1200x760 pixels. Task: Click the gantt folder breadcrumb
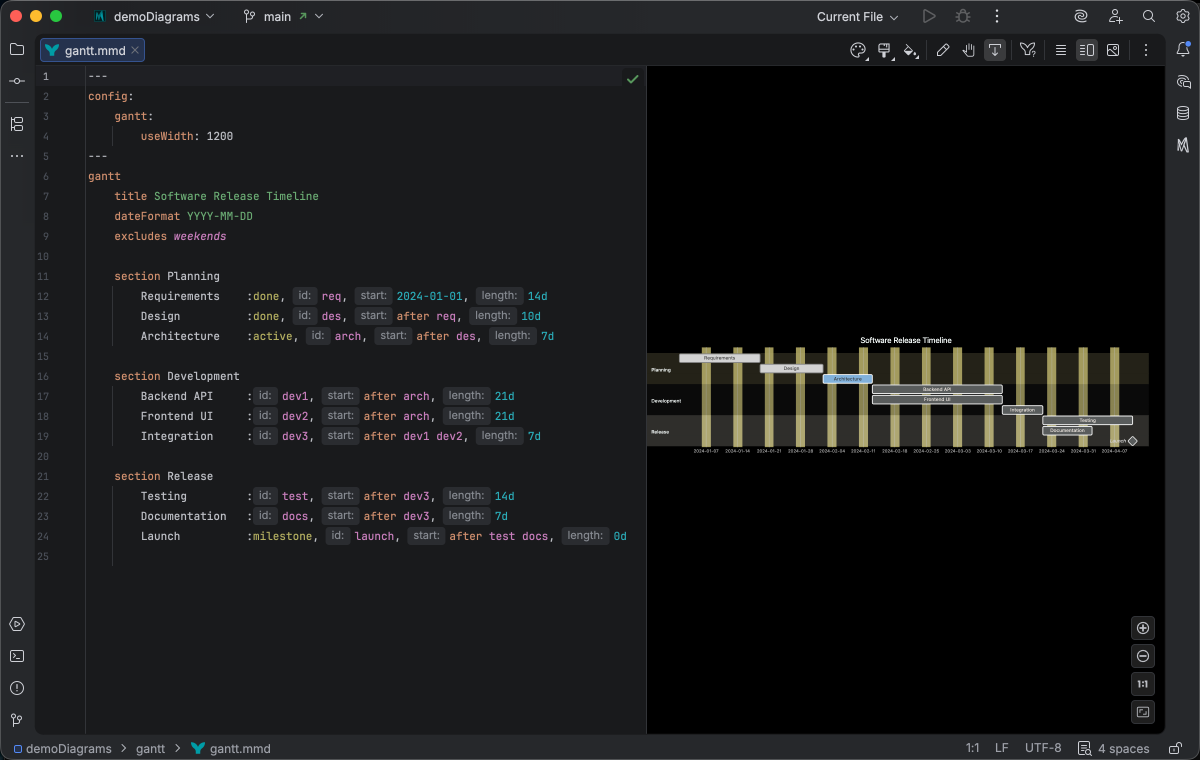click(x=150, y=748)
